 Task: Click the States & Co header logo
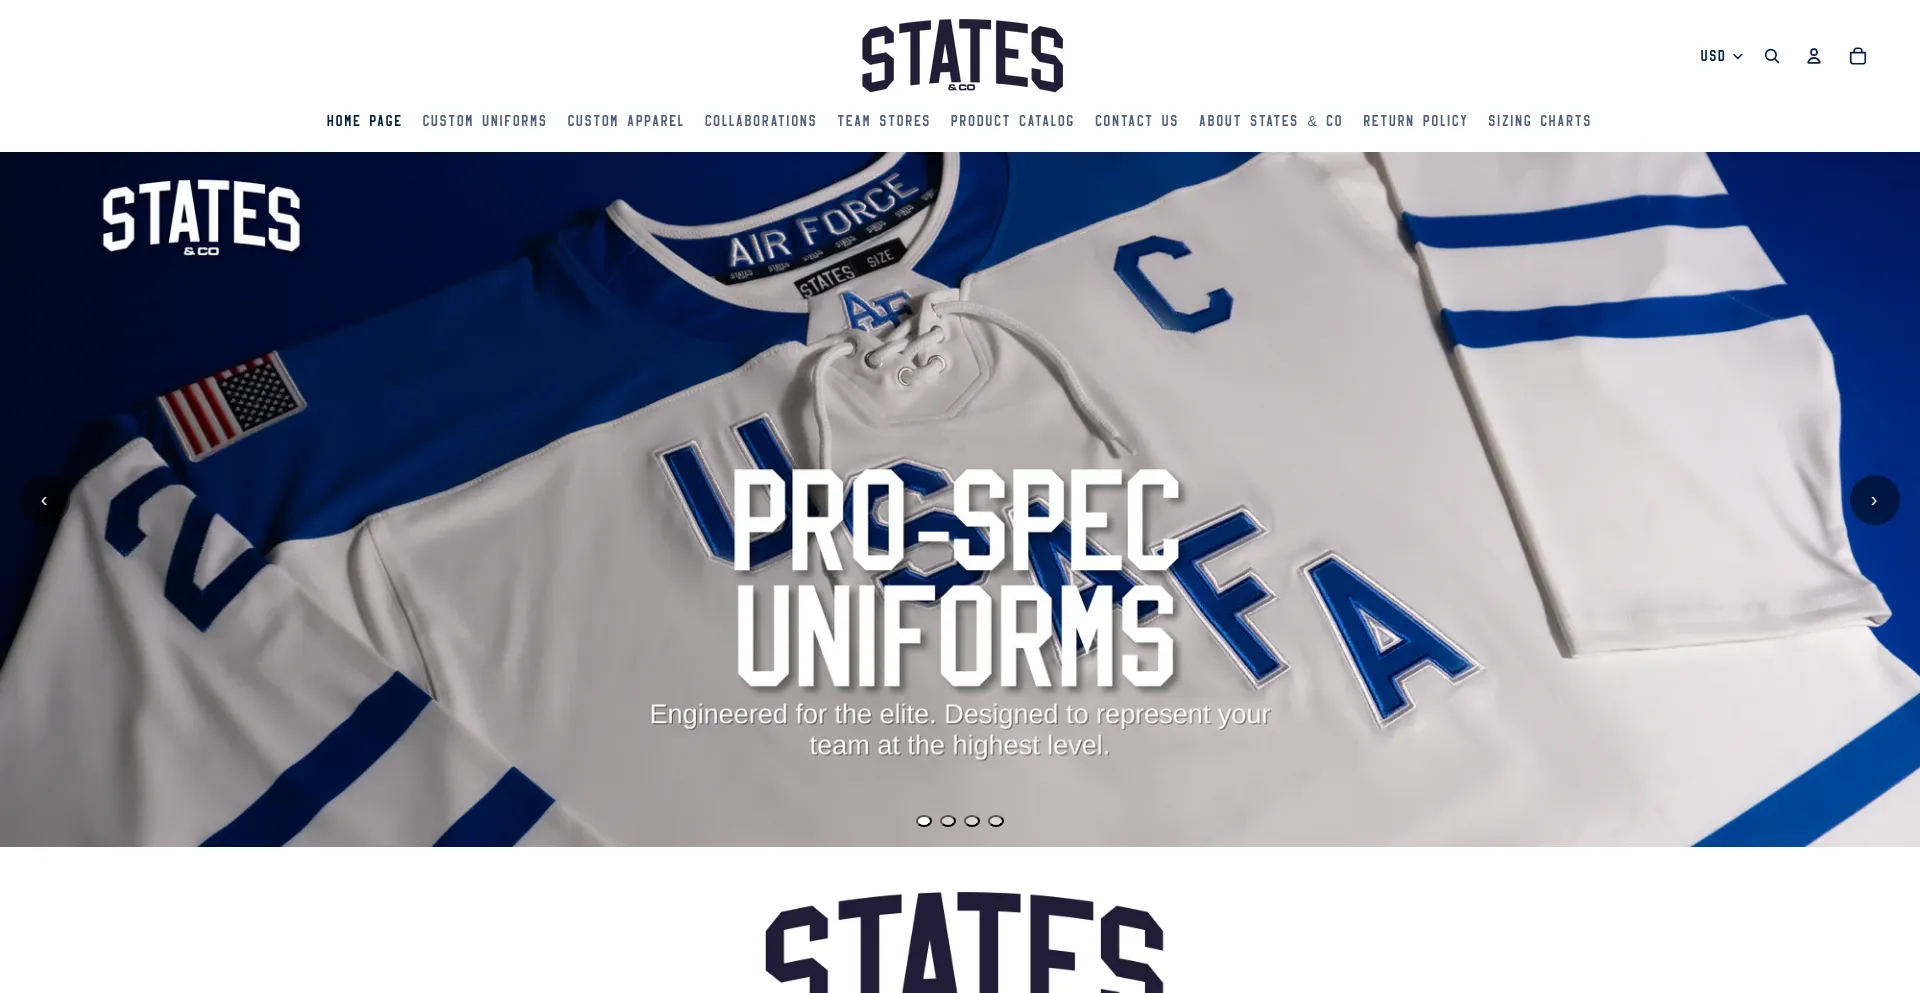click(962, 56)
